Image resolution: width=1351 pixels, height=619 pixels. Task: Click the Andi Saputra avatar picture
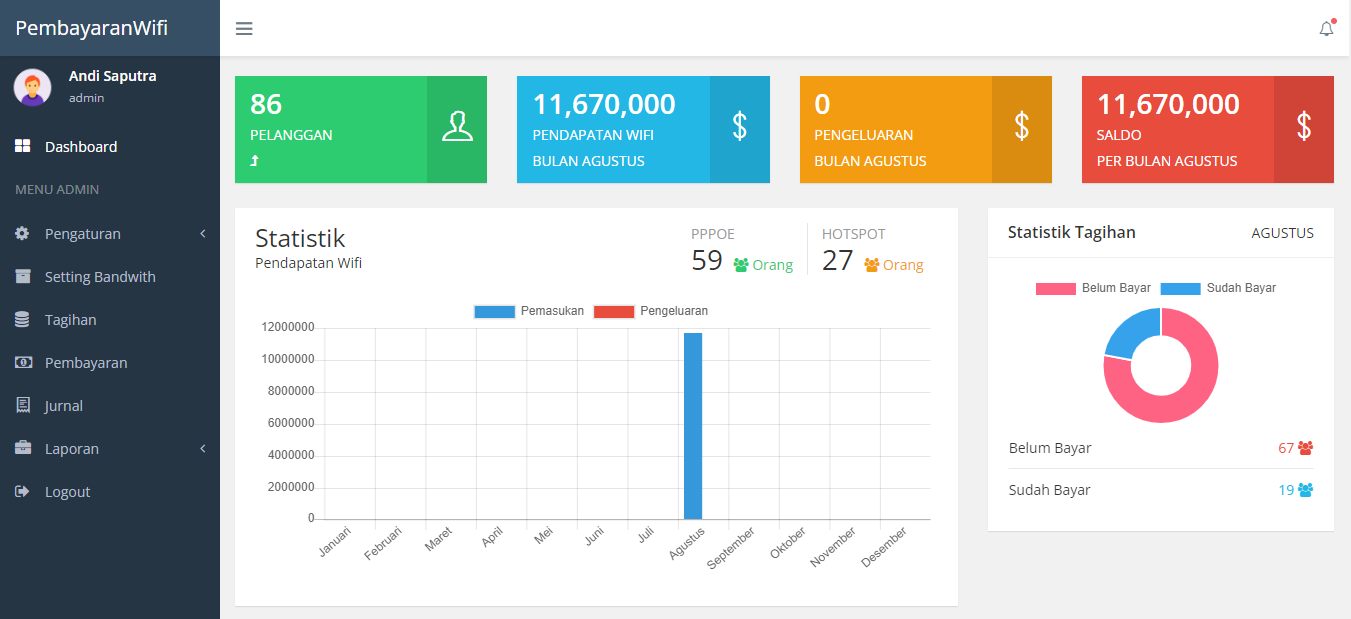[x=32, y=87]
